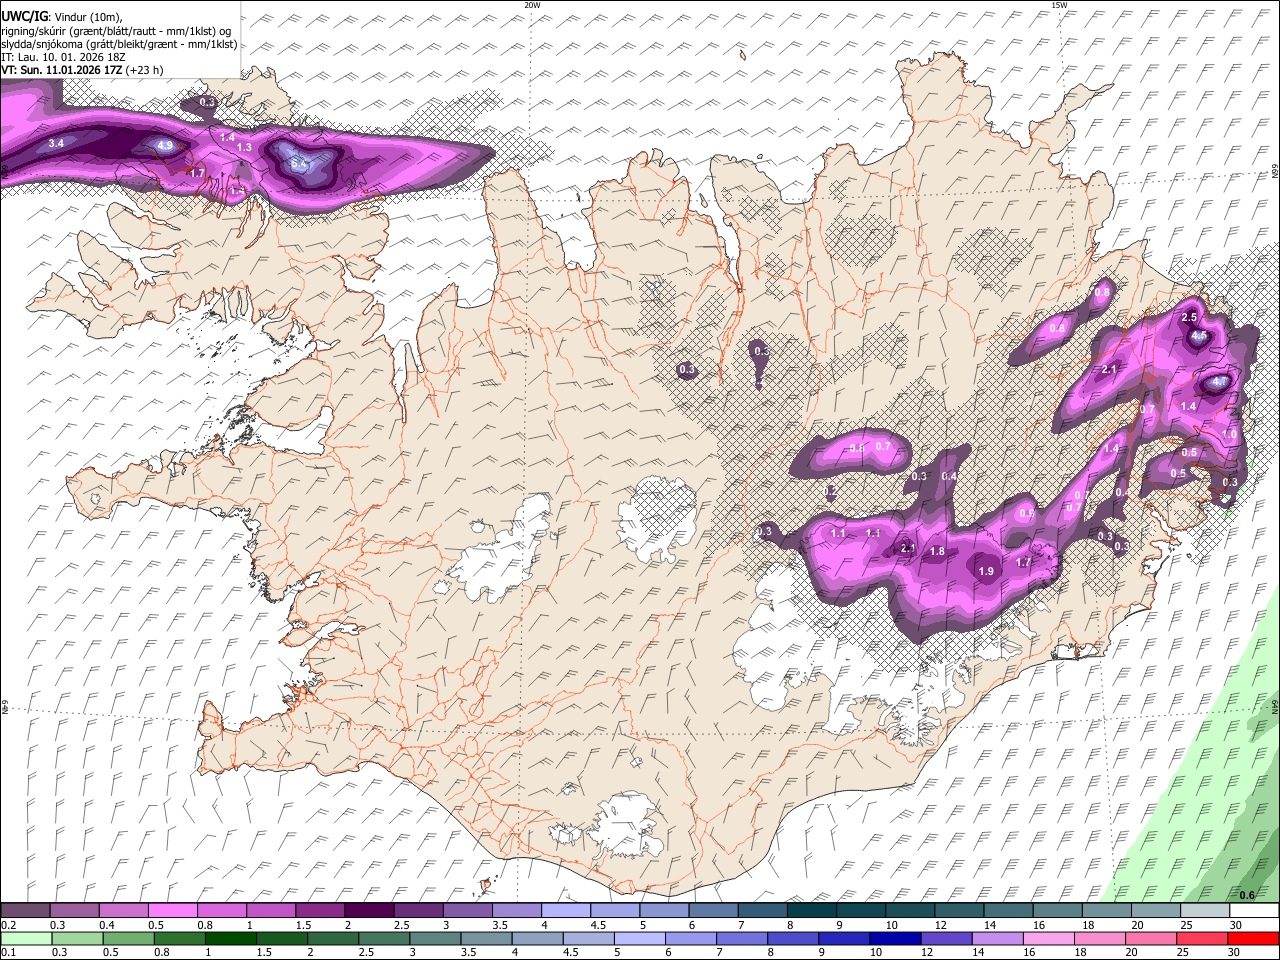Click the upper legend swatch starting at 25
The image size is (1280, 960).
[x=1206, y=911]
